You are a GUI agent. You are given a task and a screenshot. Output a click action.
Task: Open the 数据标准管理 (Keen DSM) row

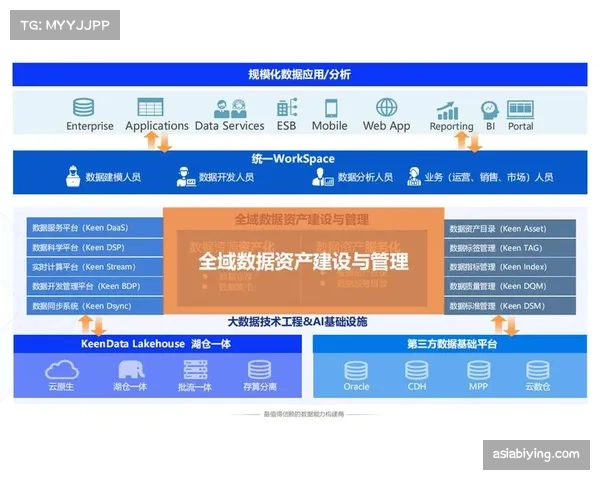coord(510,306)
